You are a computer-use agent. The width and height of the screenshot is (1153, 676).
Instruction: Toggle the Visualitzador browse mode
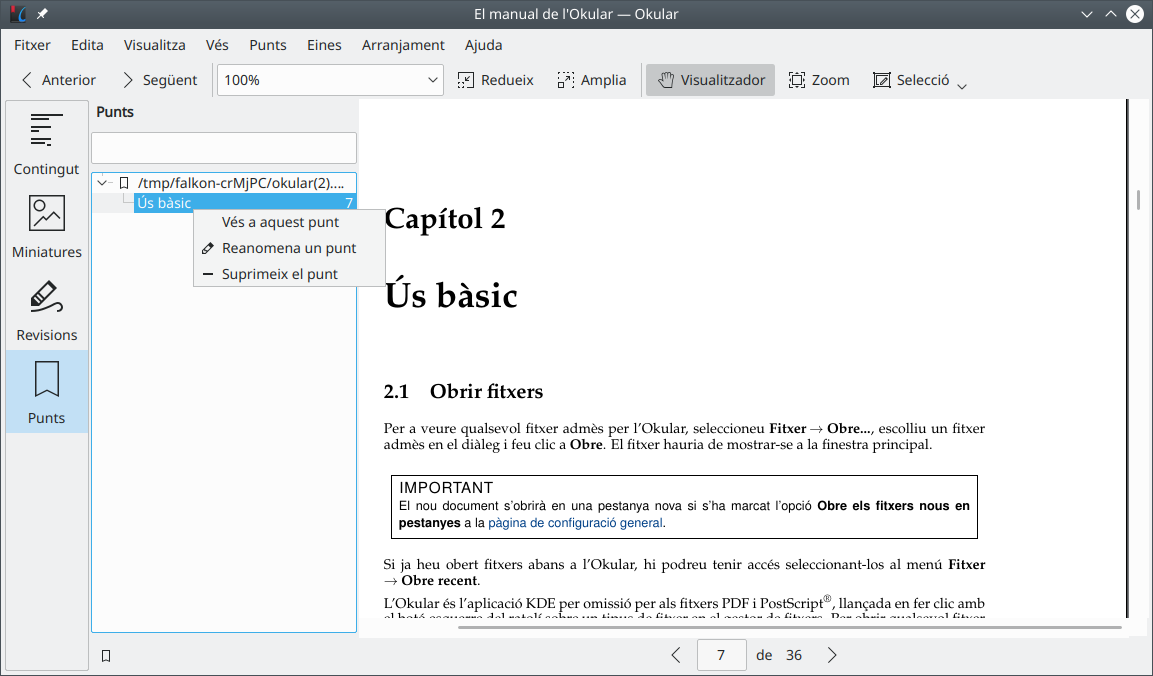[x=710, y=80]
